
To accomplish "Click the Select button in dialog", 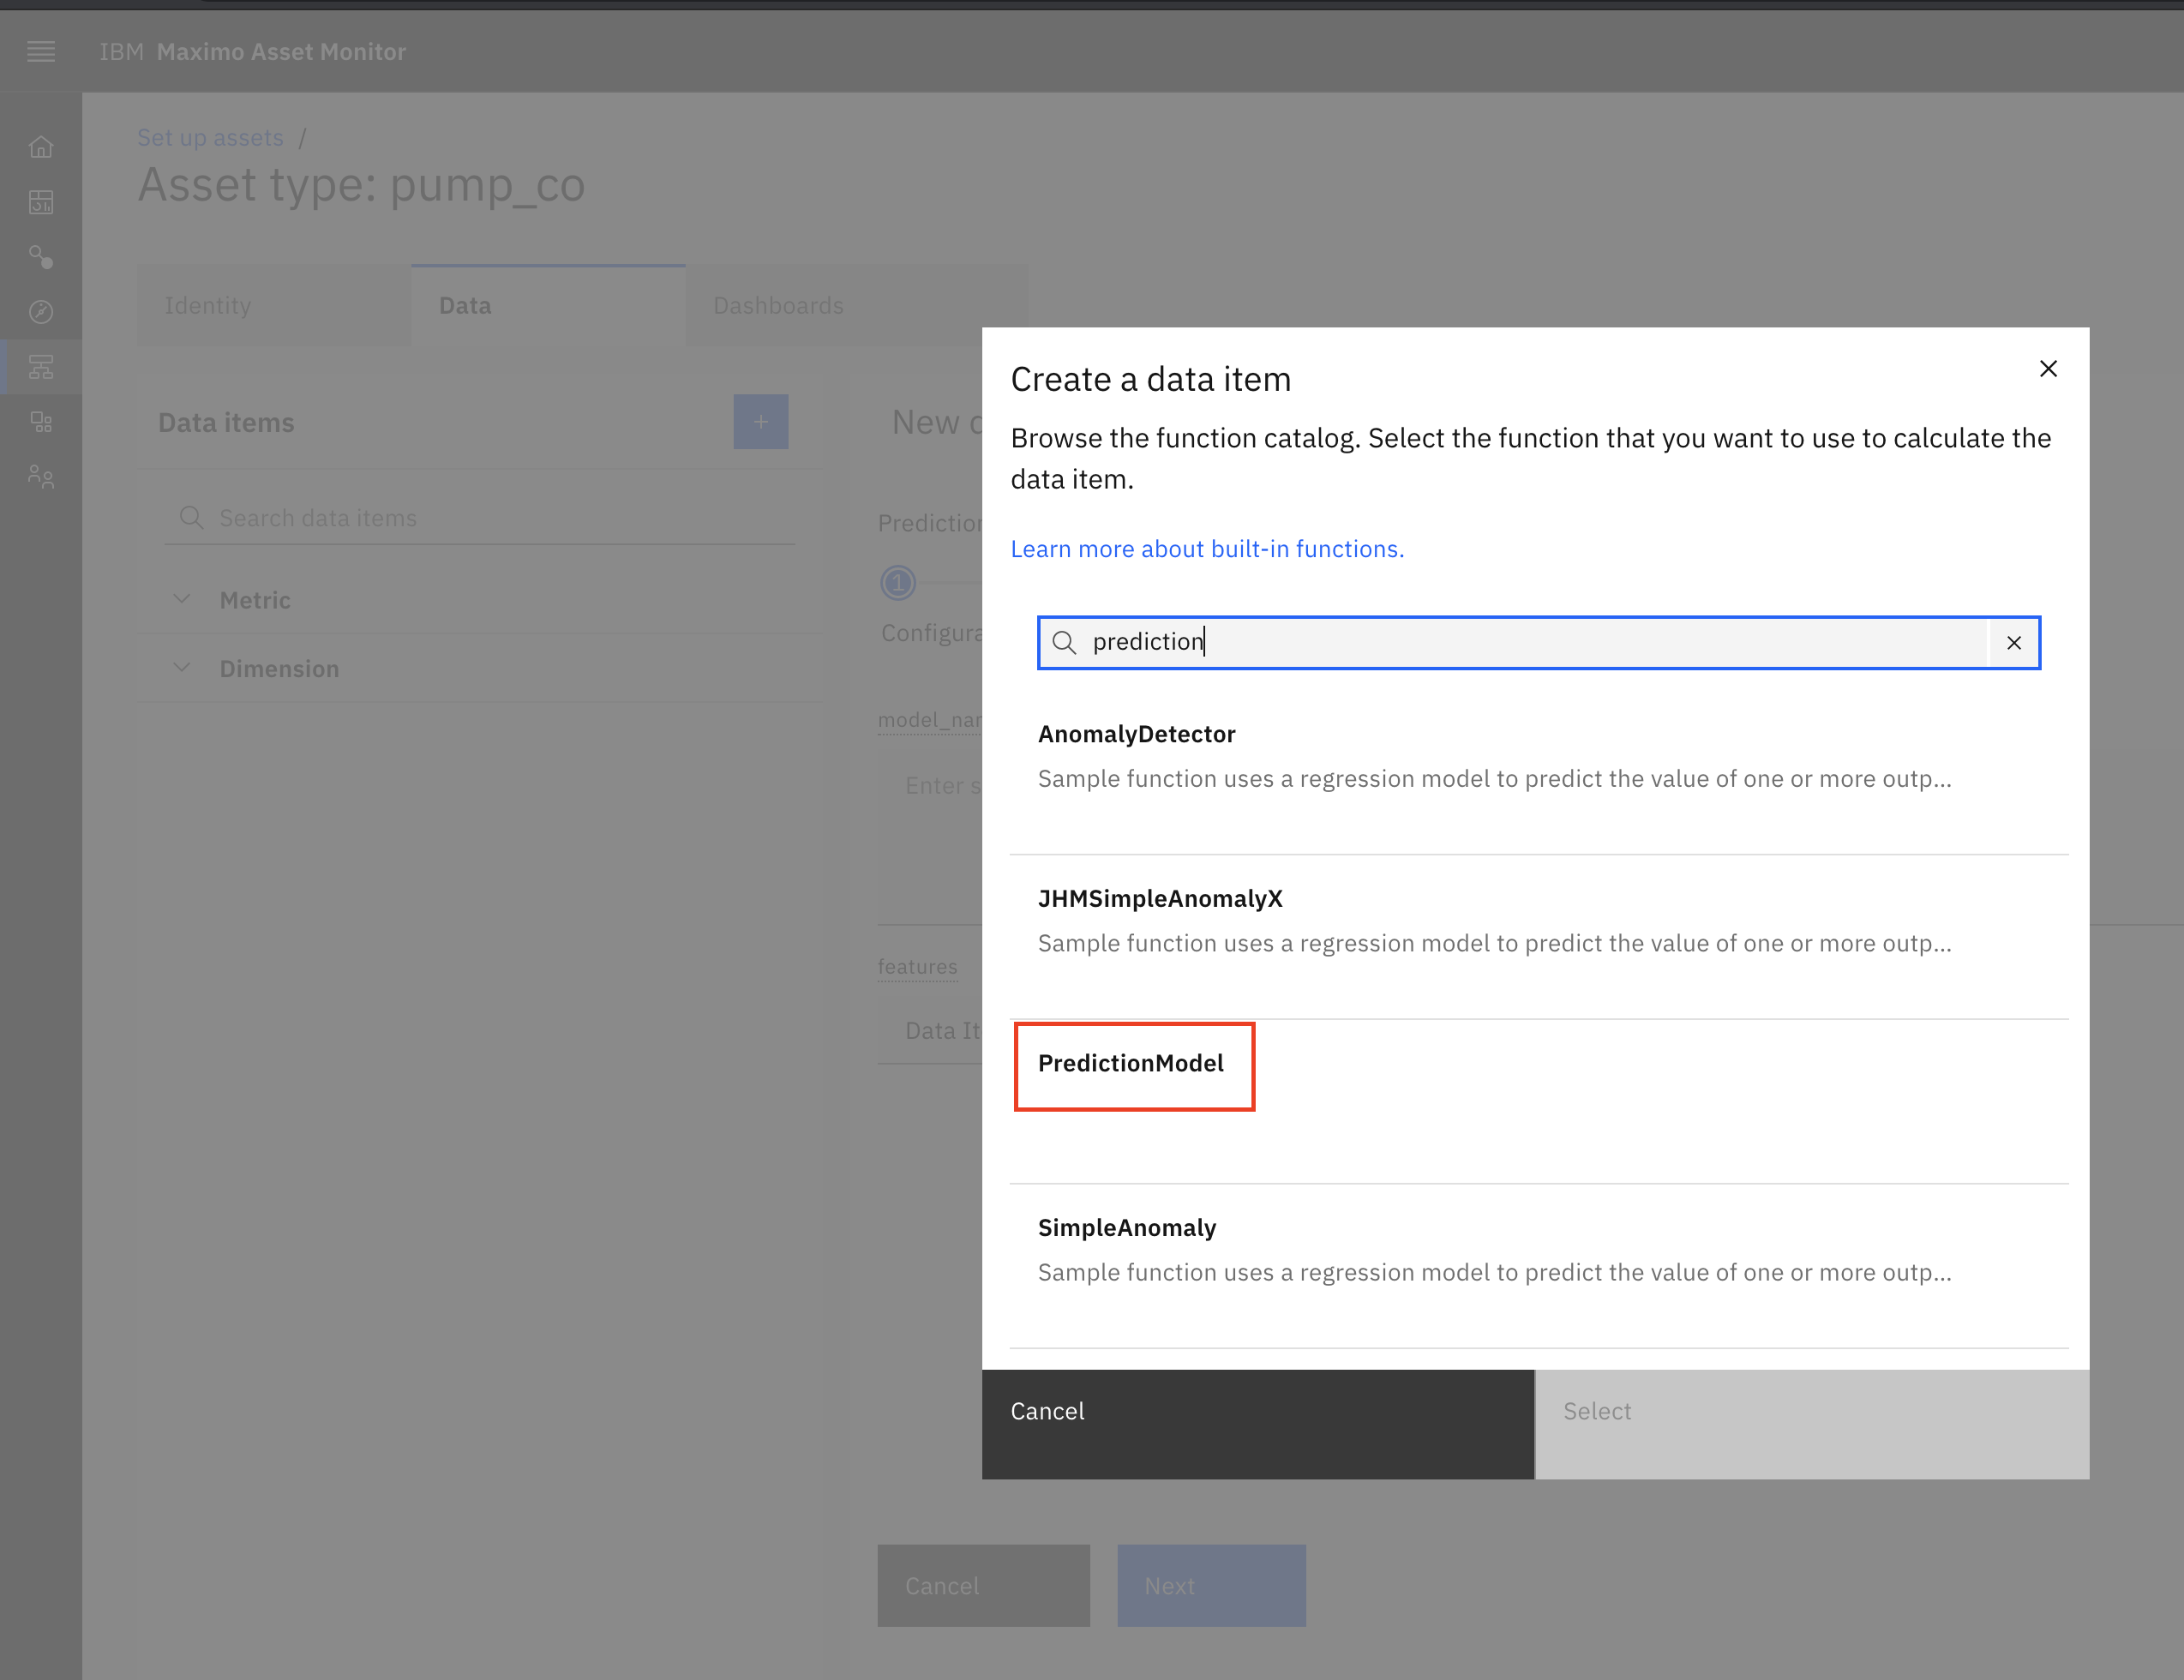I will coord(1812,1424).
